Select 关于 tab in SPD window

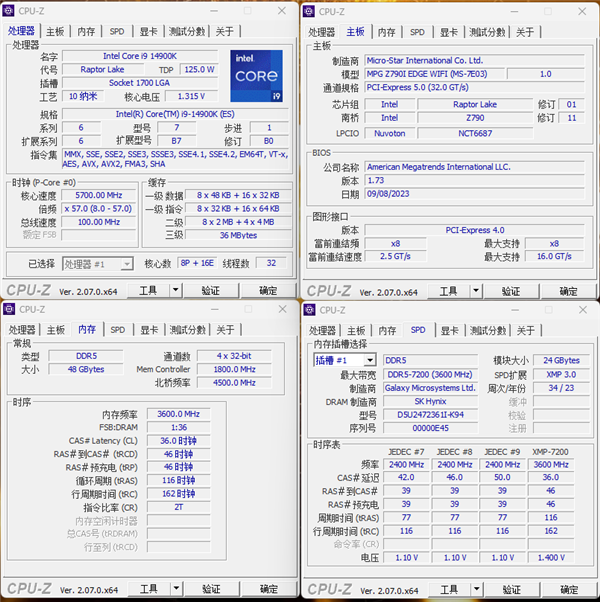526,330
